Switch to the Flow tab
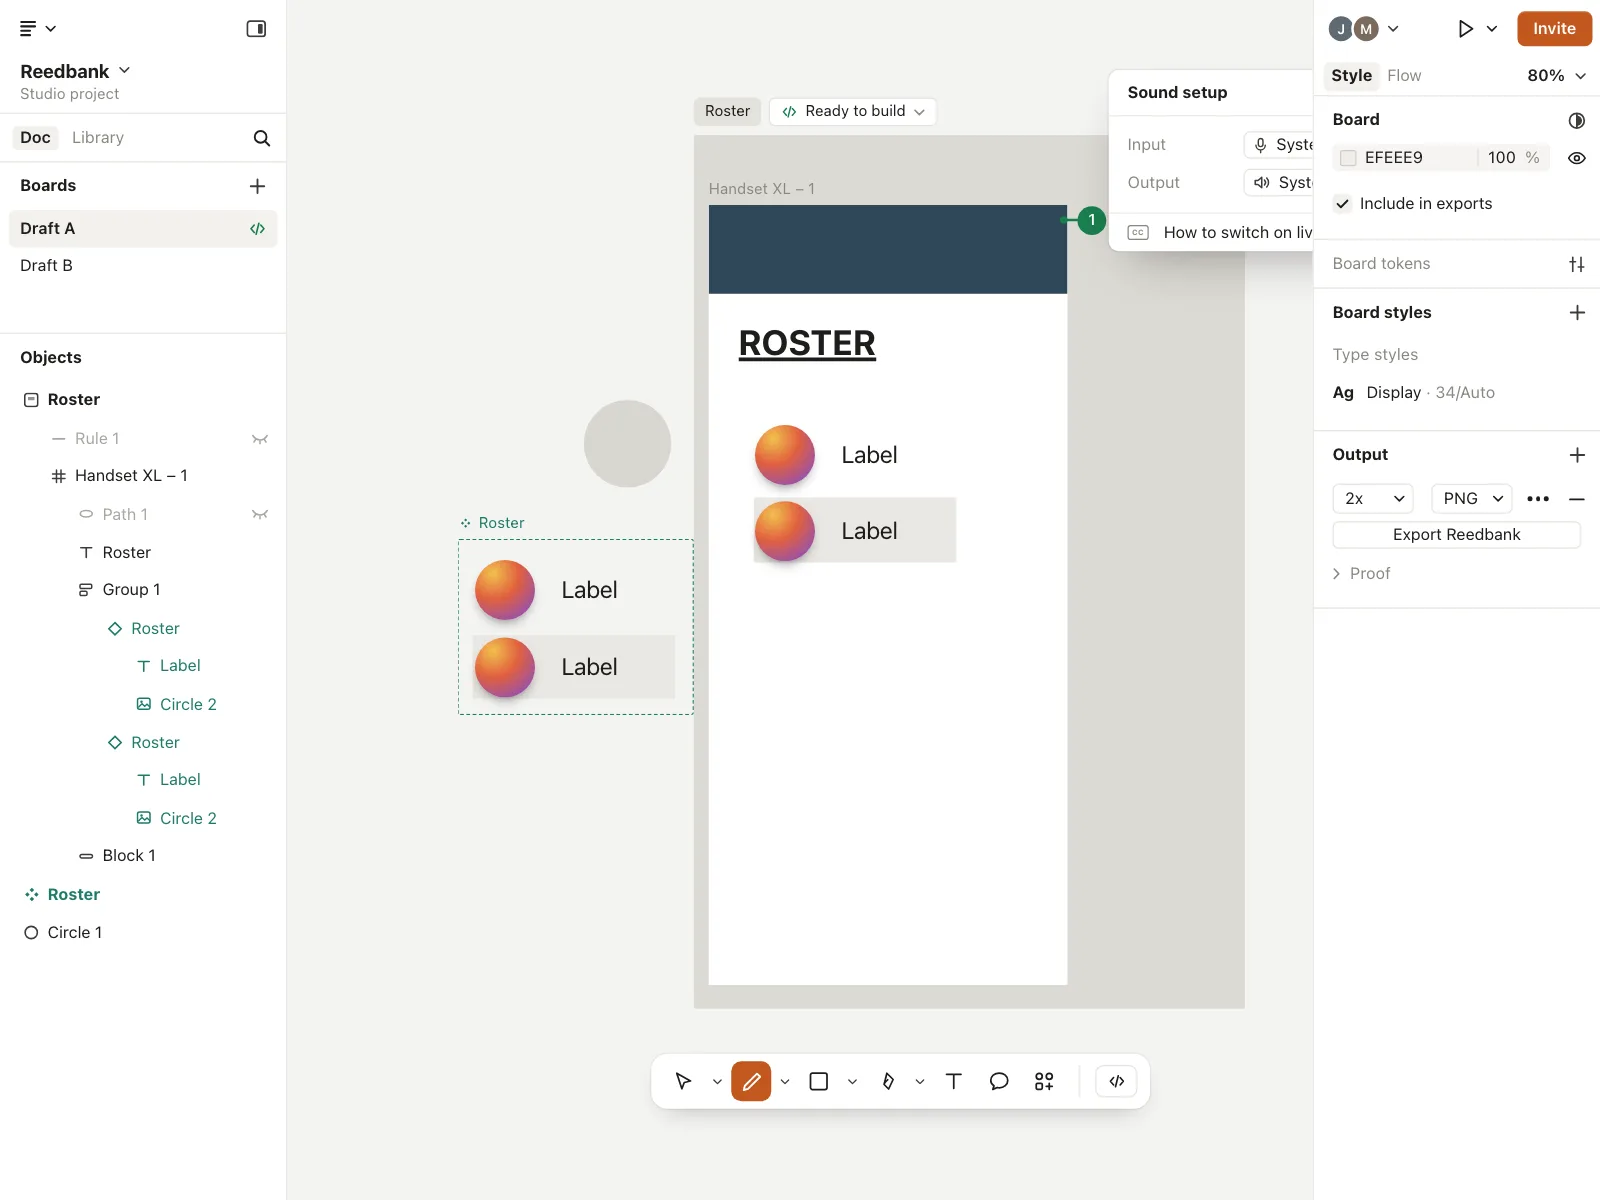This screenshot has width=1600, height=1200. tap(1404, 76)
